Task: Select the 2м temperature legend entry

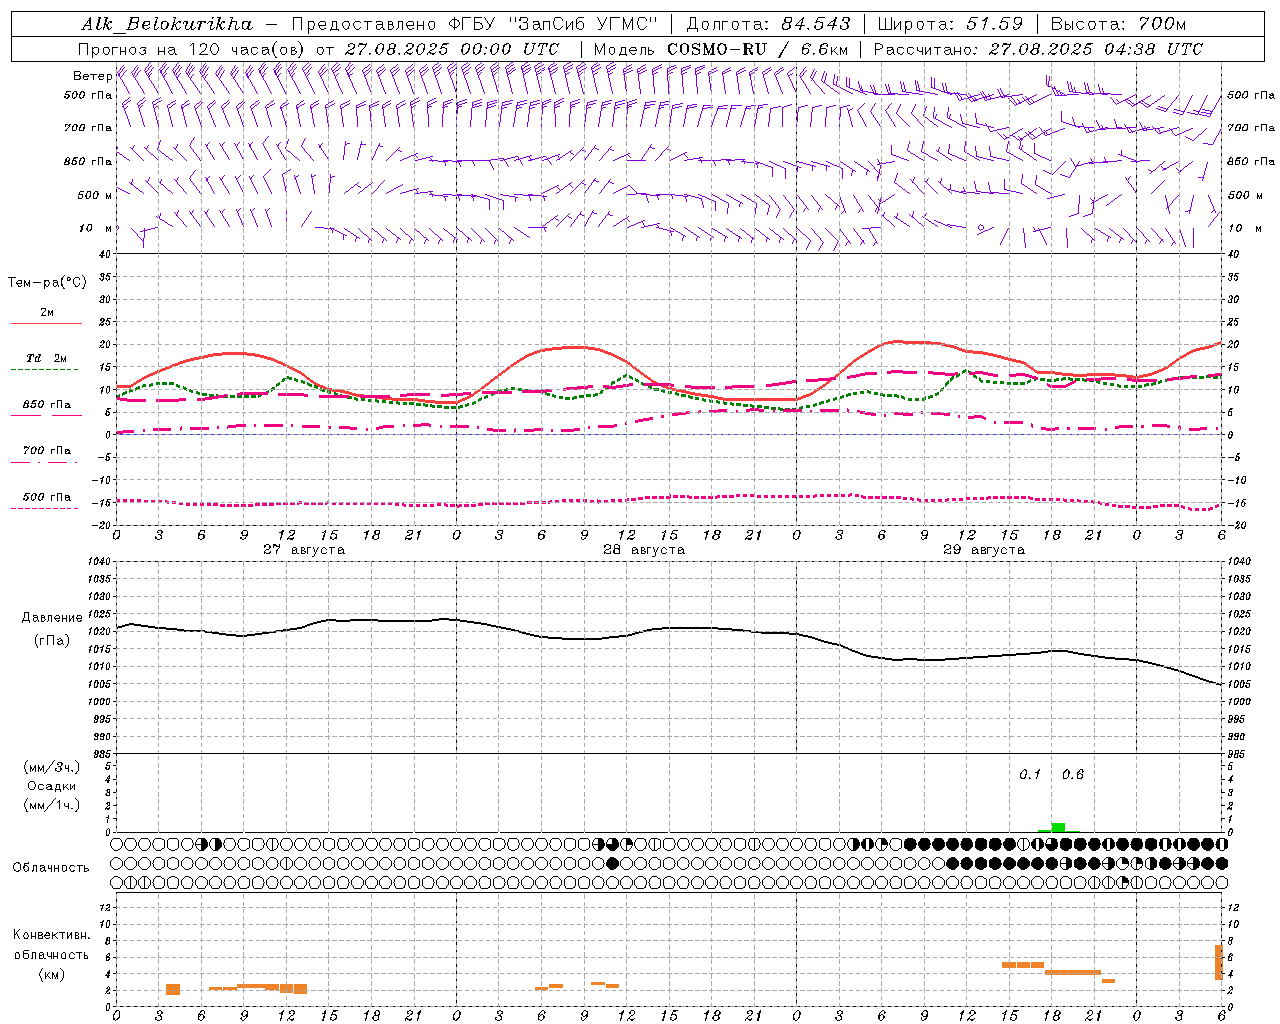Action: pyautogui.click(x=47, y=313)
